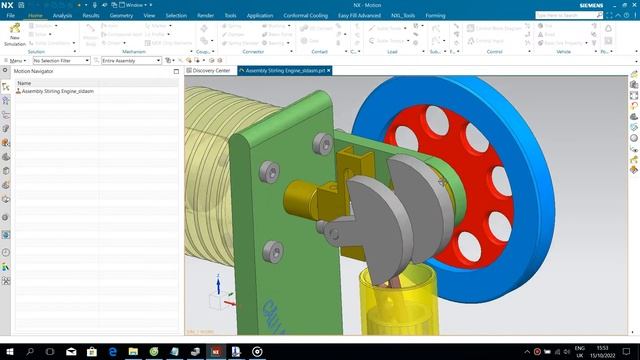Screen dimensions: 640x360
Task: Switch to the View ribbon tab
Action: [149, 16]
